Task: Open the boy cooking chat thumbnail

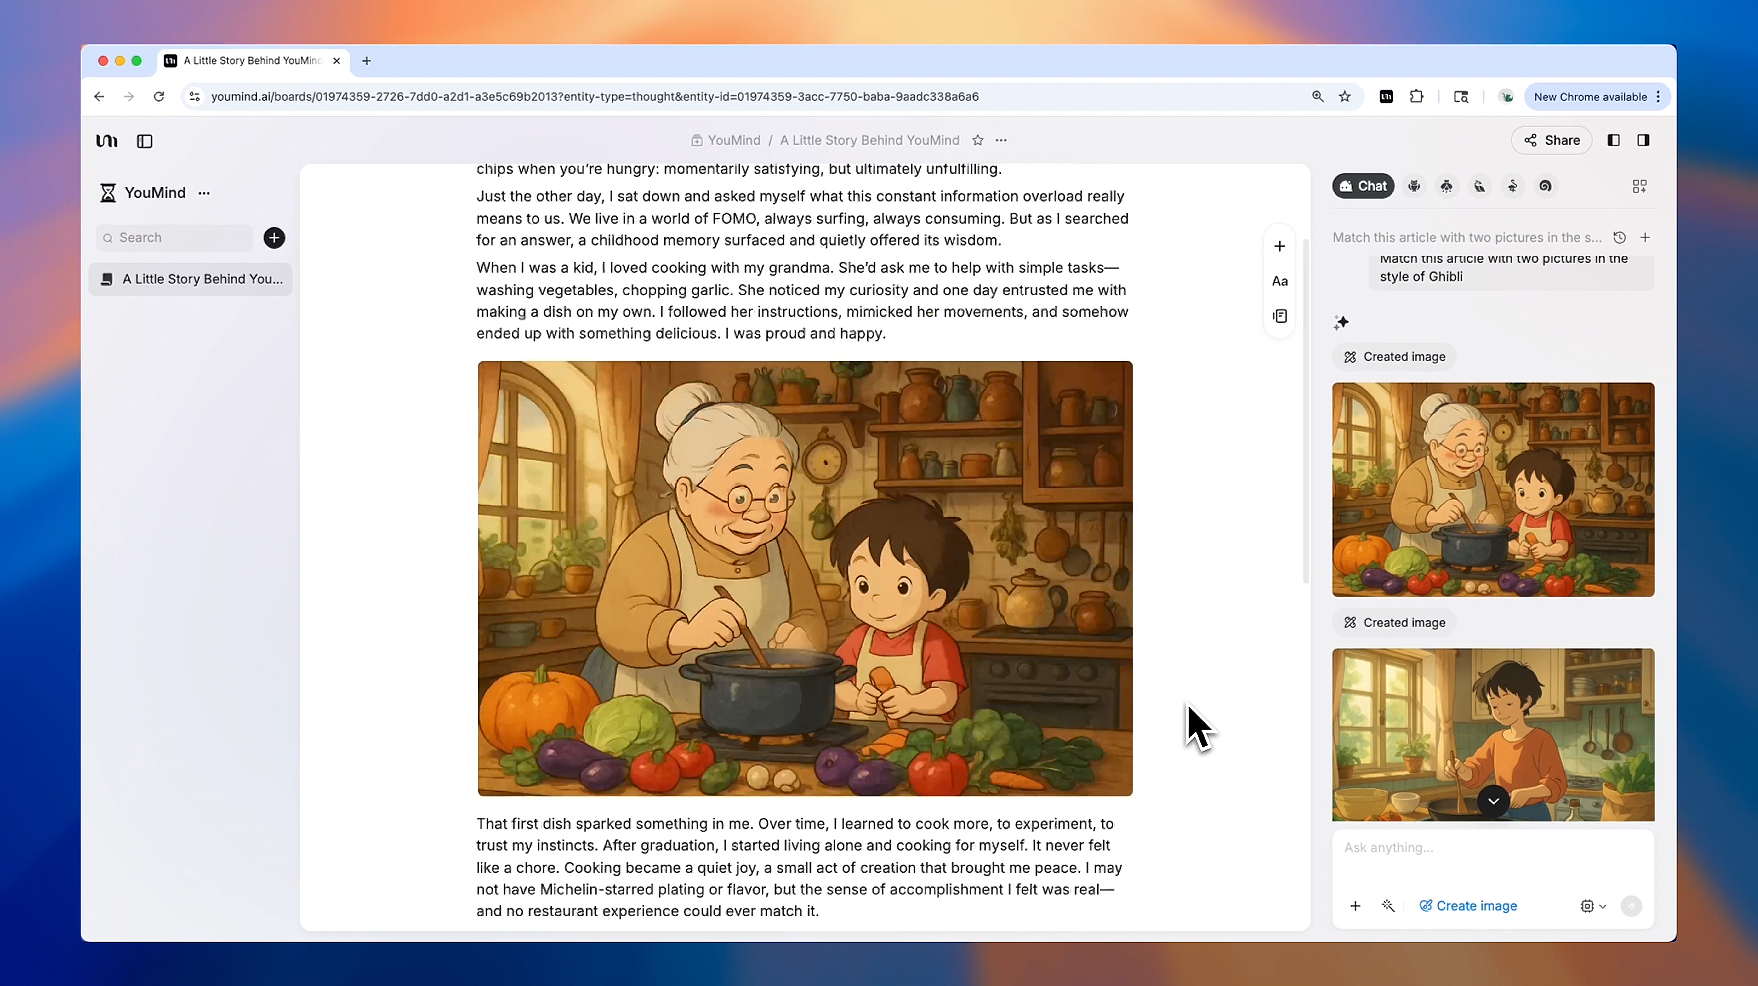Action: [x=1493, y=735]
